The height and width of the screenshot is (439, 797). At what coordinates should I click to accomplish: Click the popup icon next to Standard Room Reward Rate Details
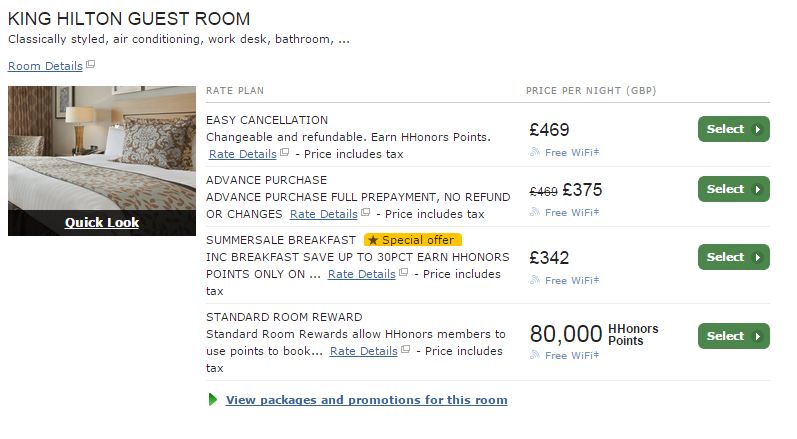click(x=405, y=351)
